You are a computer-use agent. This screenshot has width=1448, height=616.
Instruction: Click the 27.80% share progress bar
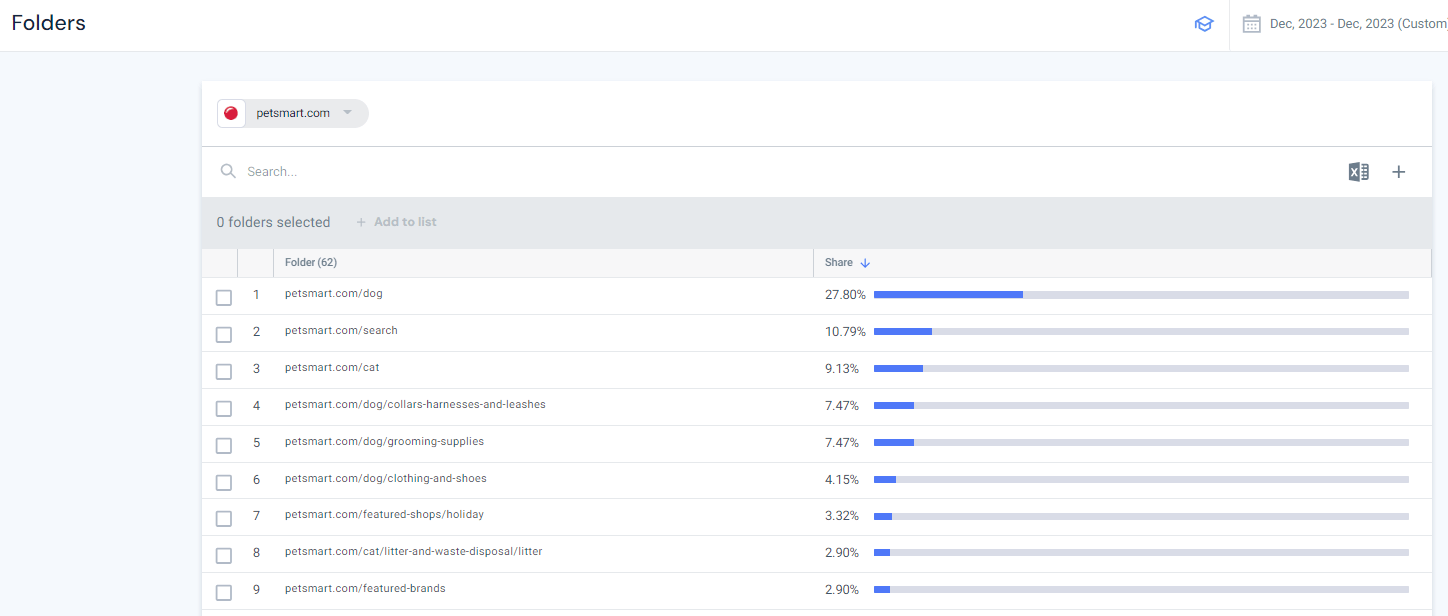pyautogui.click(x=1141, y=295)
